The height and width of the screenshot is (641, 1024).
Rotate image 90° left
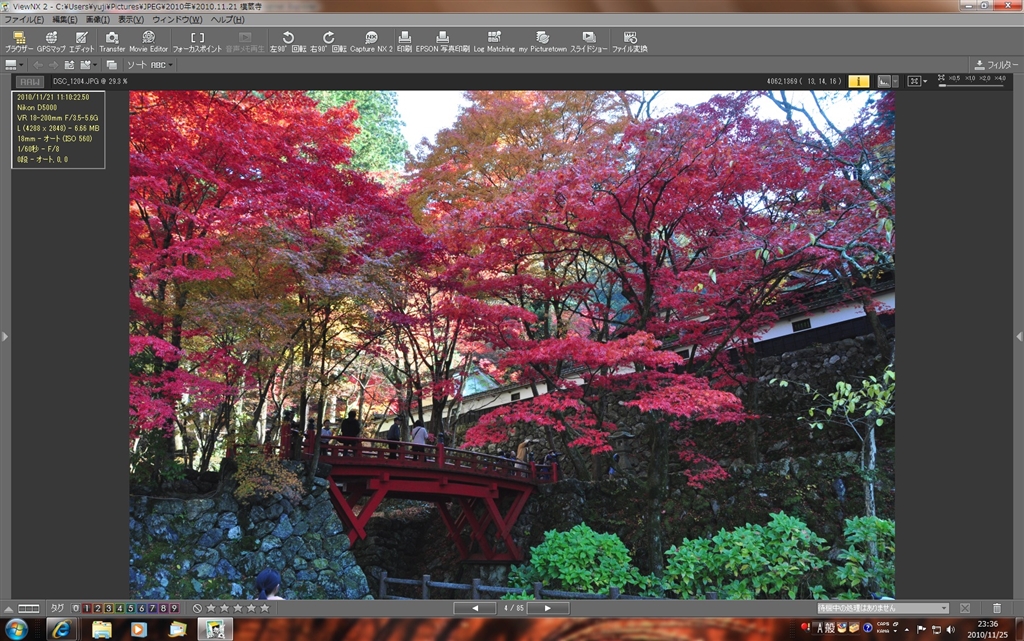pos(288,41)
